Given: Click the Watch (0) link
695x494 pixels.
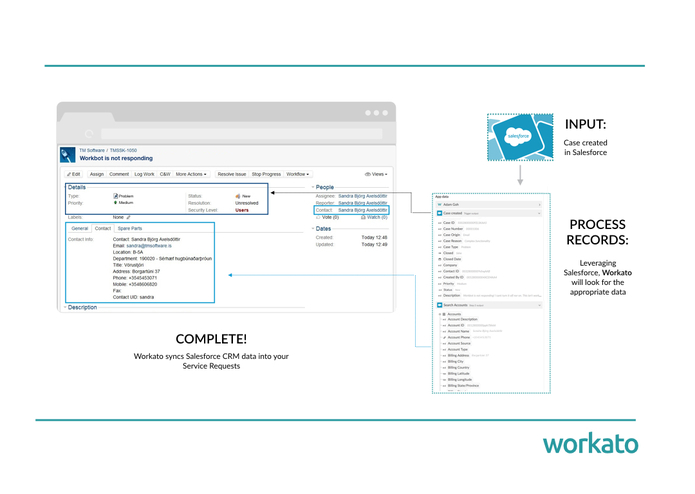Looking at the screenshot, I should coord(377,218).
